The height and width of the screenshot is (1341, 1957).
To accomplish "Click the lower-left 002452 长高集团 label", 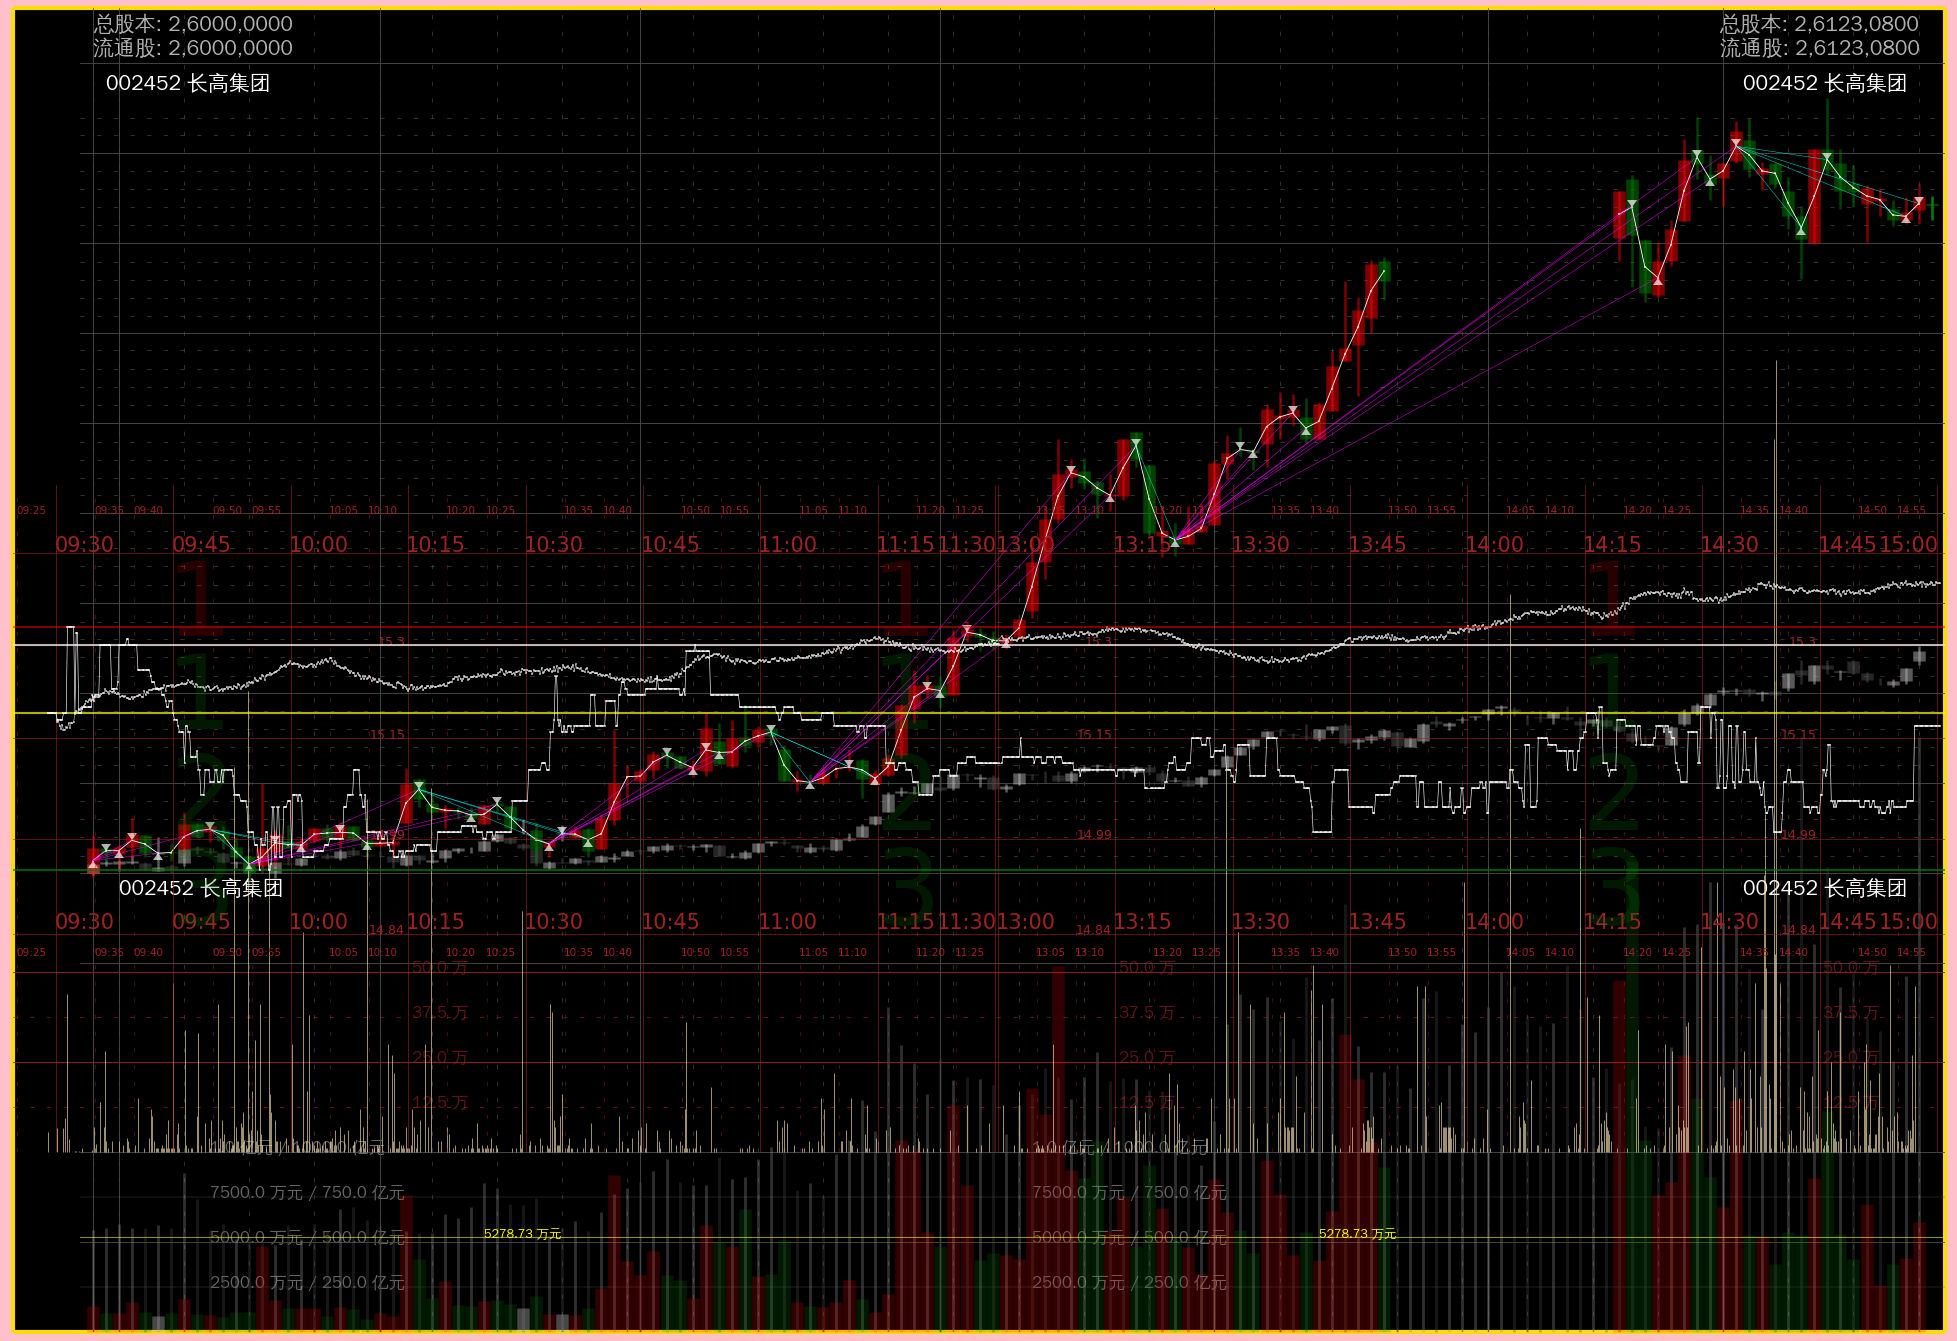I will [201, 888].
